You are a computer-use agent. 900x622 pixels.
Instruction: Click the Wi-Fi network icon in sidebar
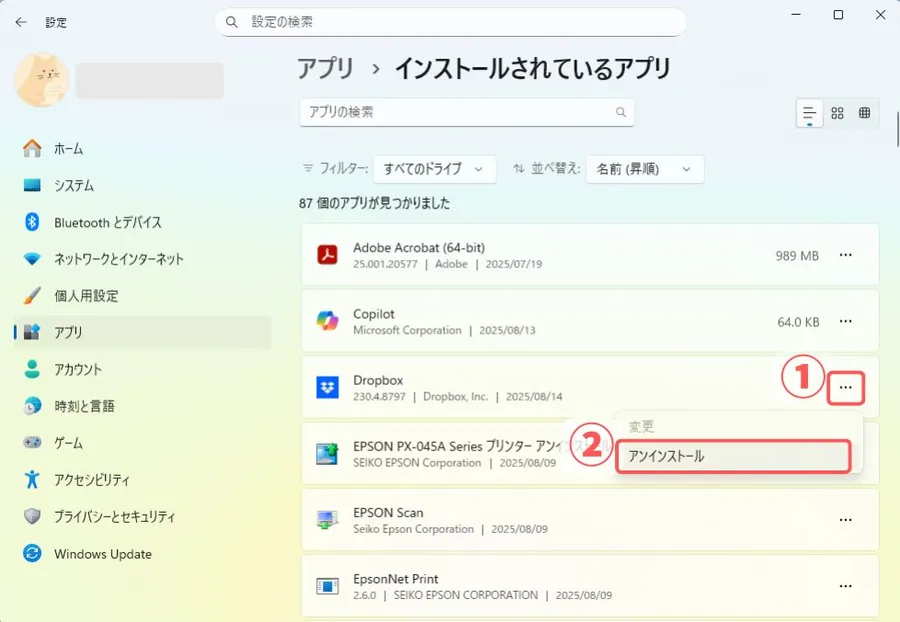tap(32, 259)
